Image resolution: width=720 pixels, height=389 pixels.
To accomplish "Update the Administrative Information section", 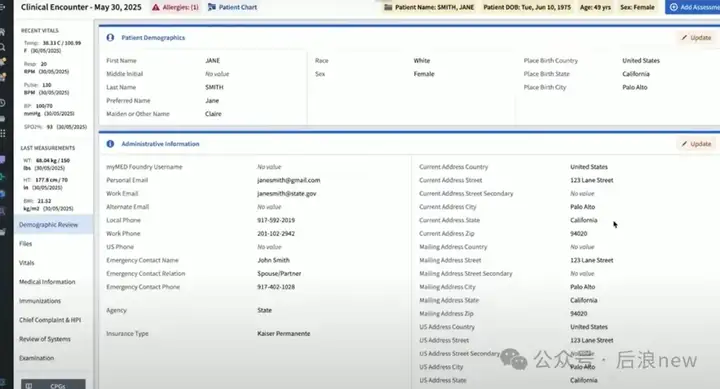I will click(696, 144).
